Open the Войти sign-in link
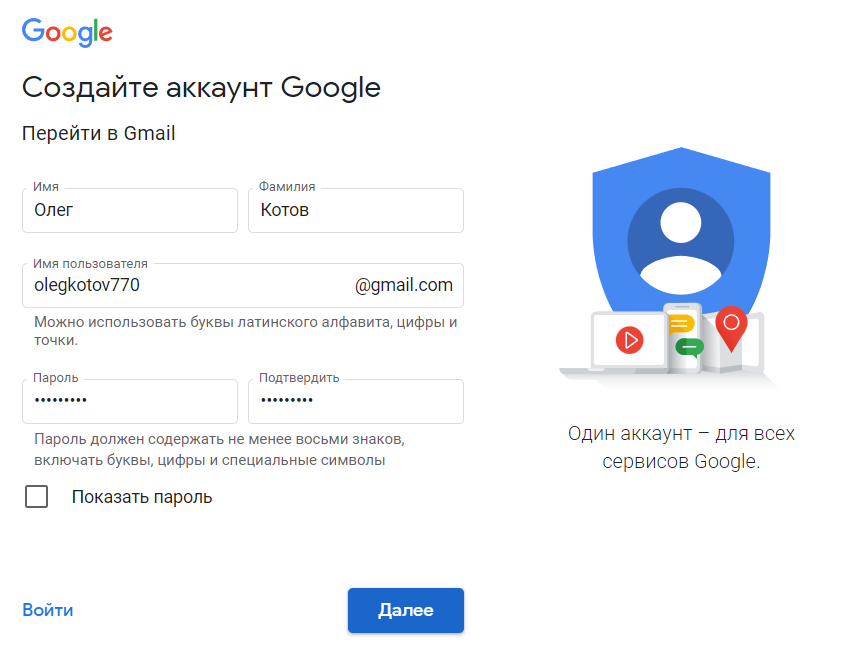The image size is (846, 668). (47, 610)
